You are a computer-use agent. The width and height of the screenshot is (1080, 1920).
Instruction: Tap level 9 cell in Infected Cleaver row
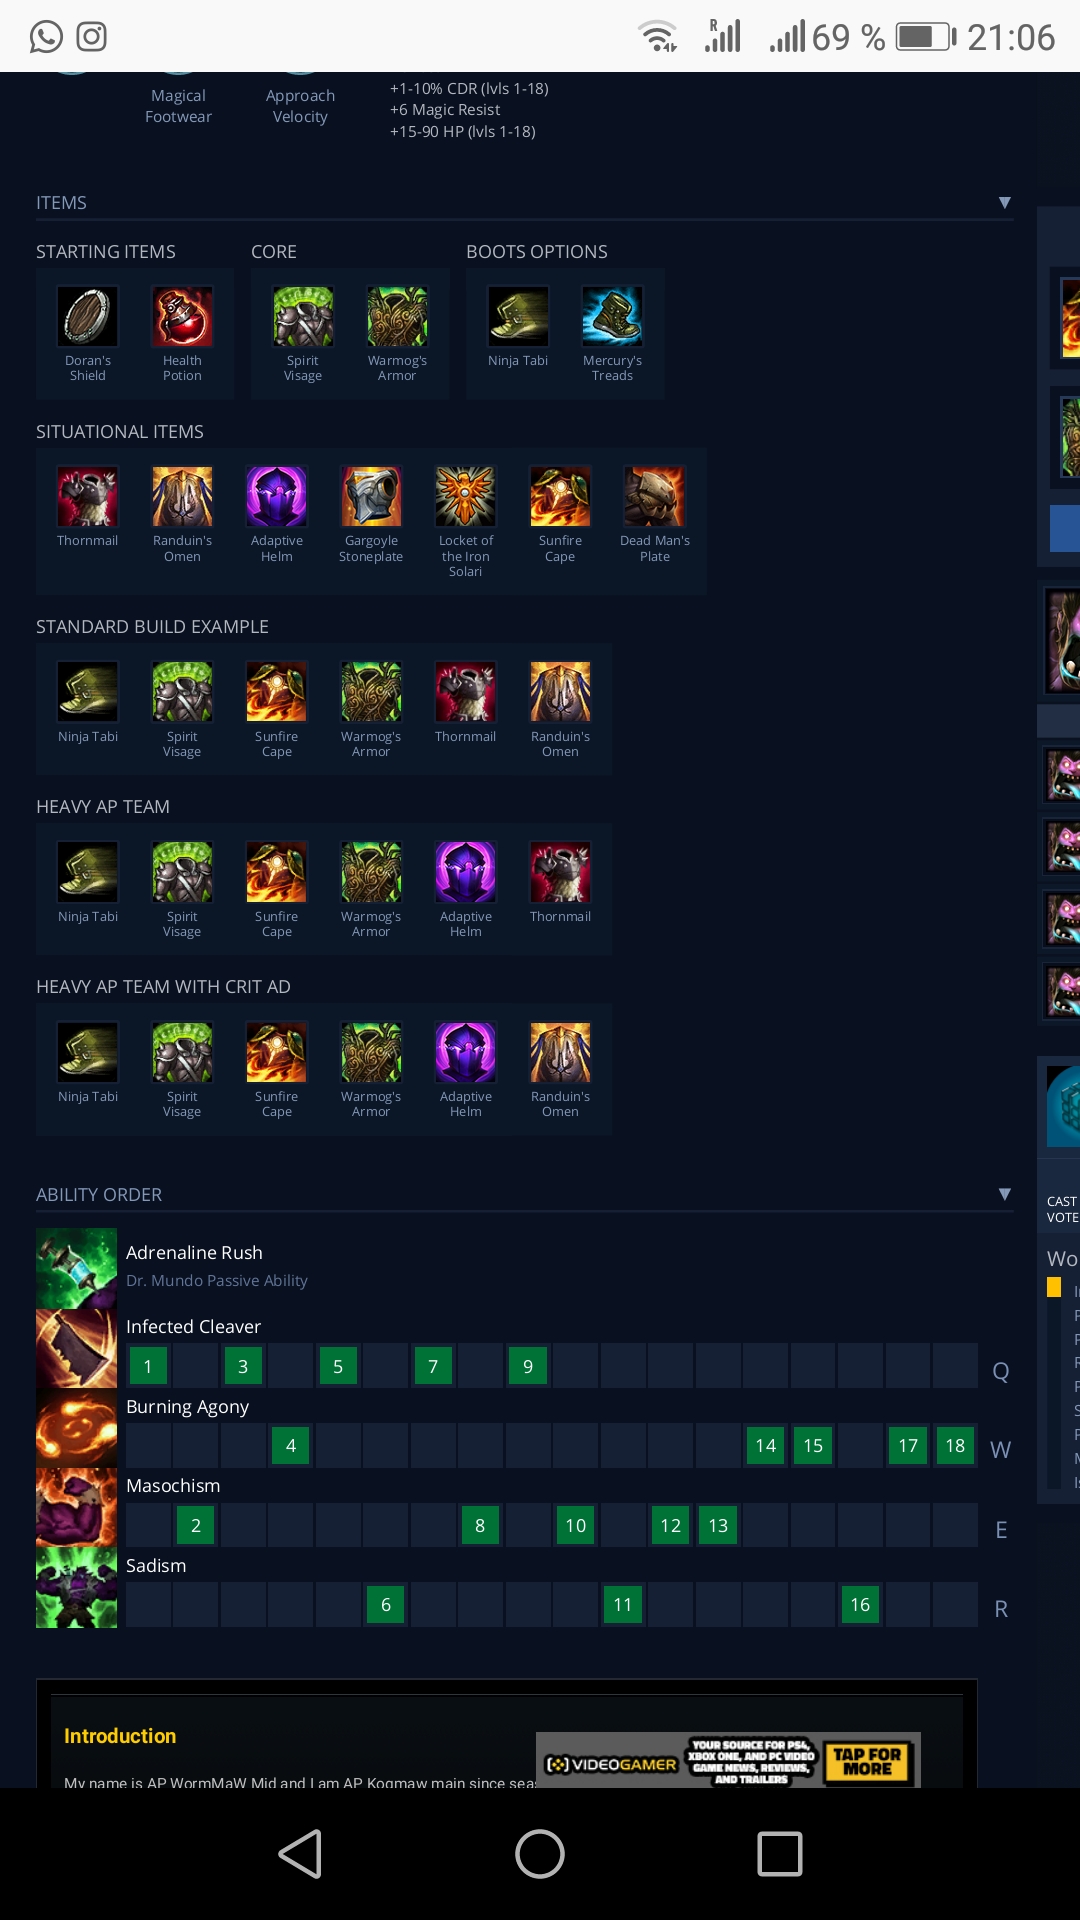pos(528,1366)
